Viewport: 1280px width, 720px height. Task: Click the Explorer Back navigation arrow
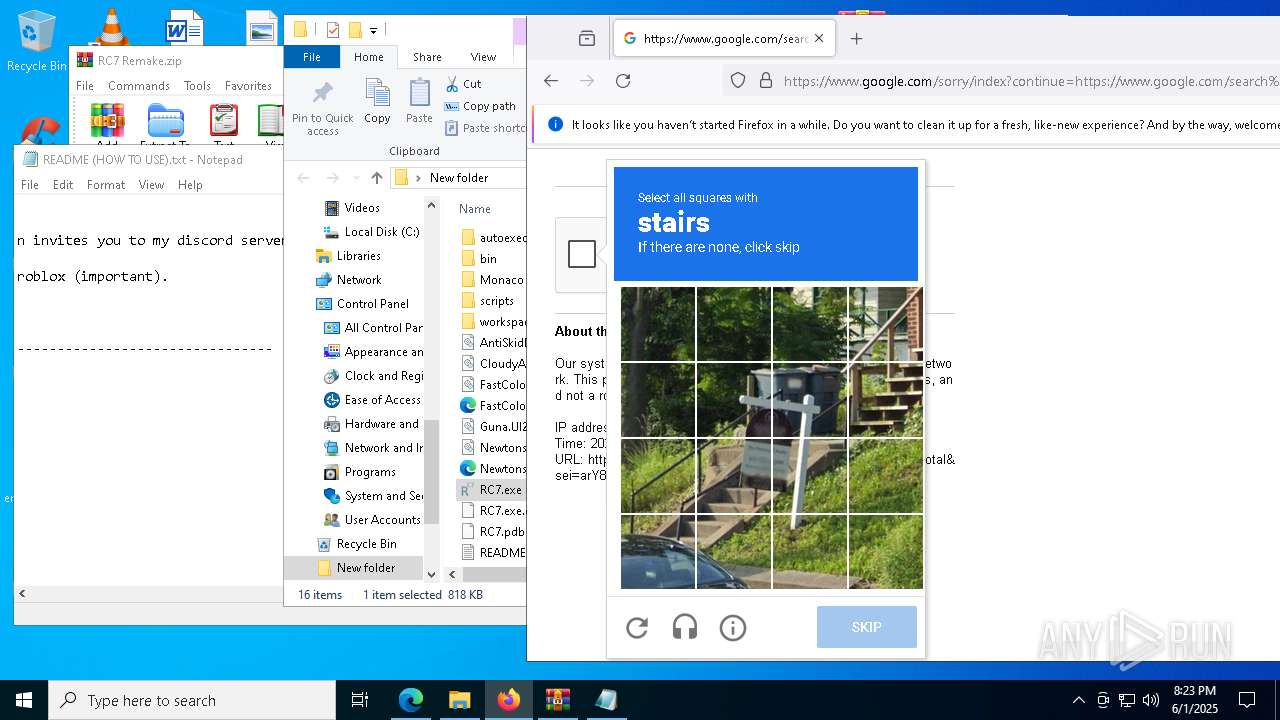click(x=303, y=178)
